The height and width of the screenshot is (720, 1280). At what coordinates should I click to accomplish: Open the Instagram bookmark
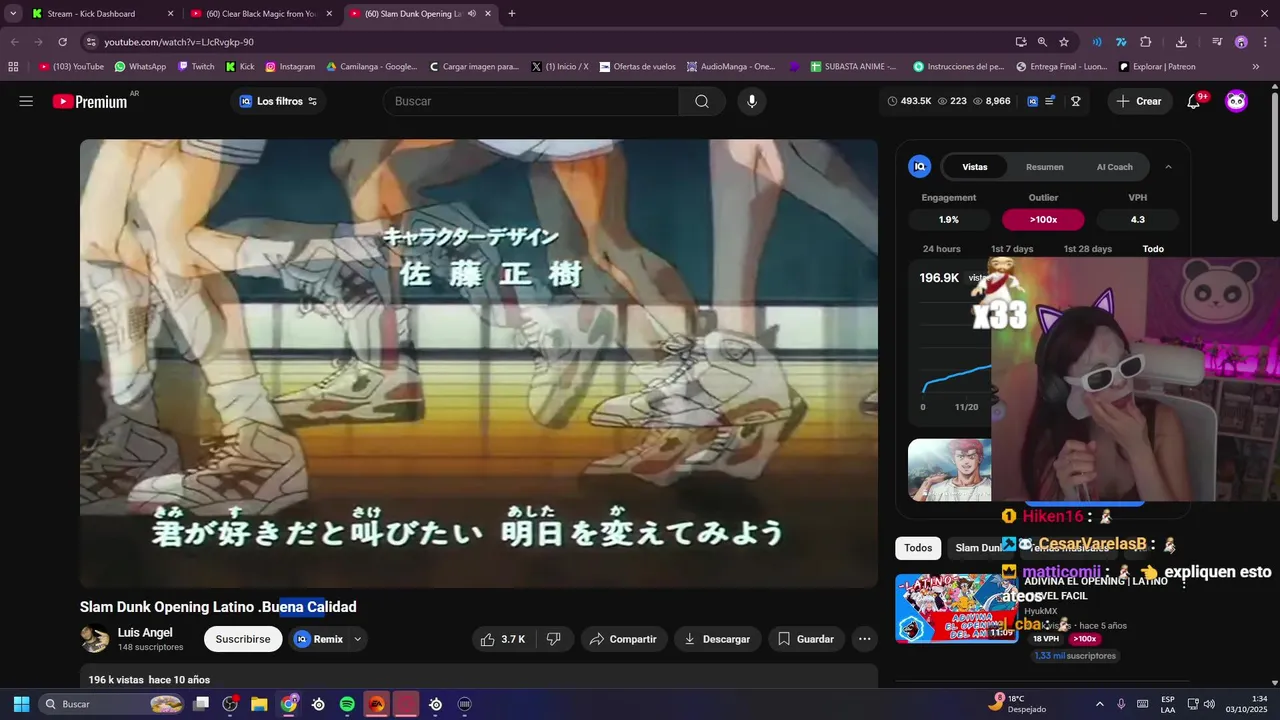coord(290,67)
